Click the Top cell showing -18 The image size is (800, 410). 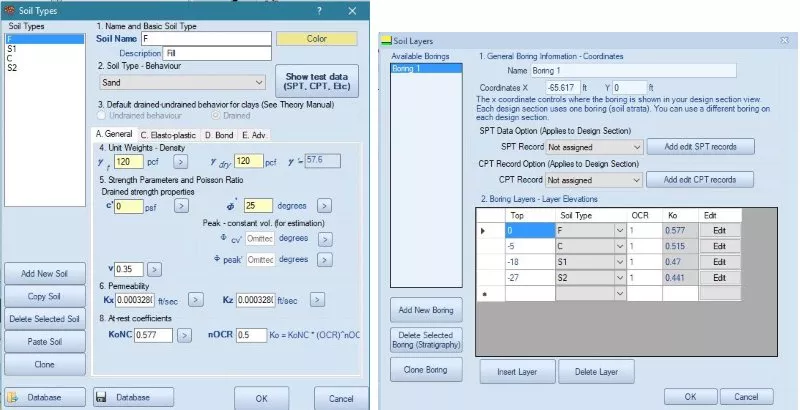point(530,263)
